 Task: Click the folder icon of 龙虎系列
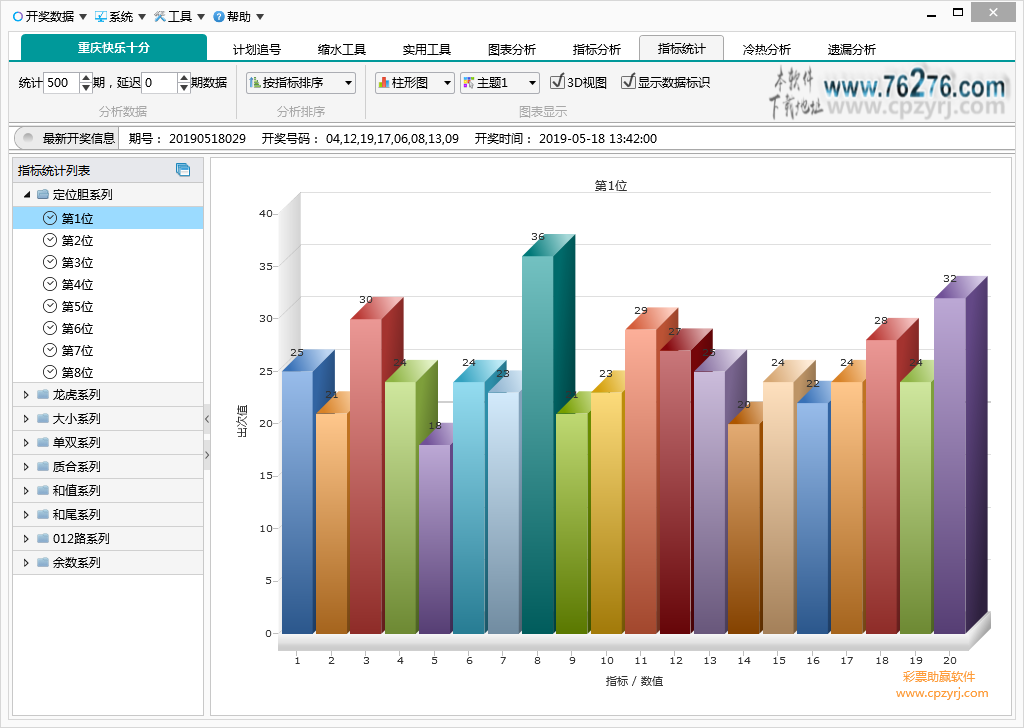[43, 394]
